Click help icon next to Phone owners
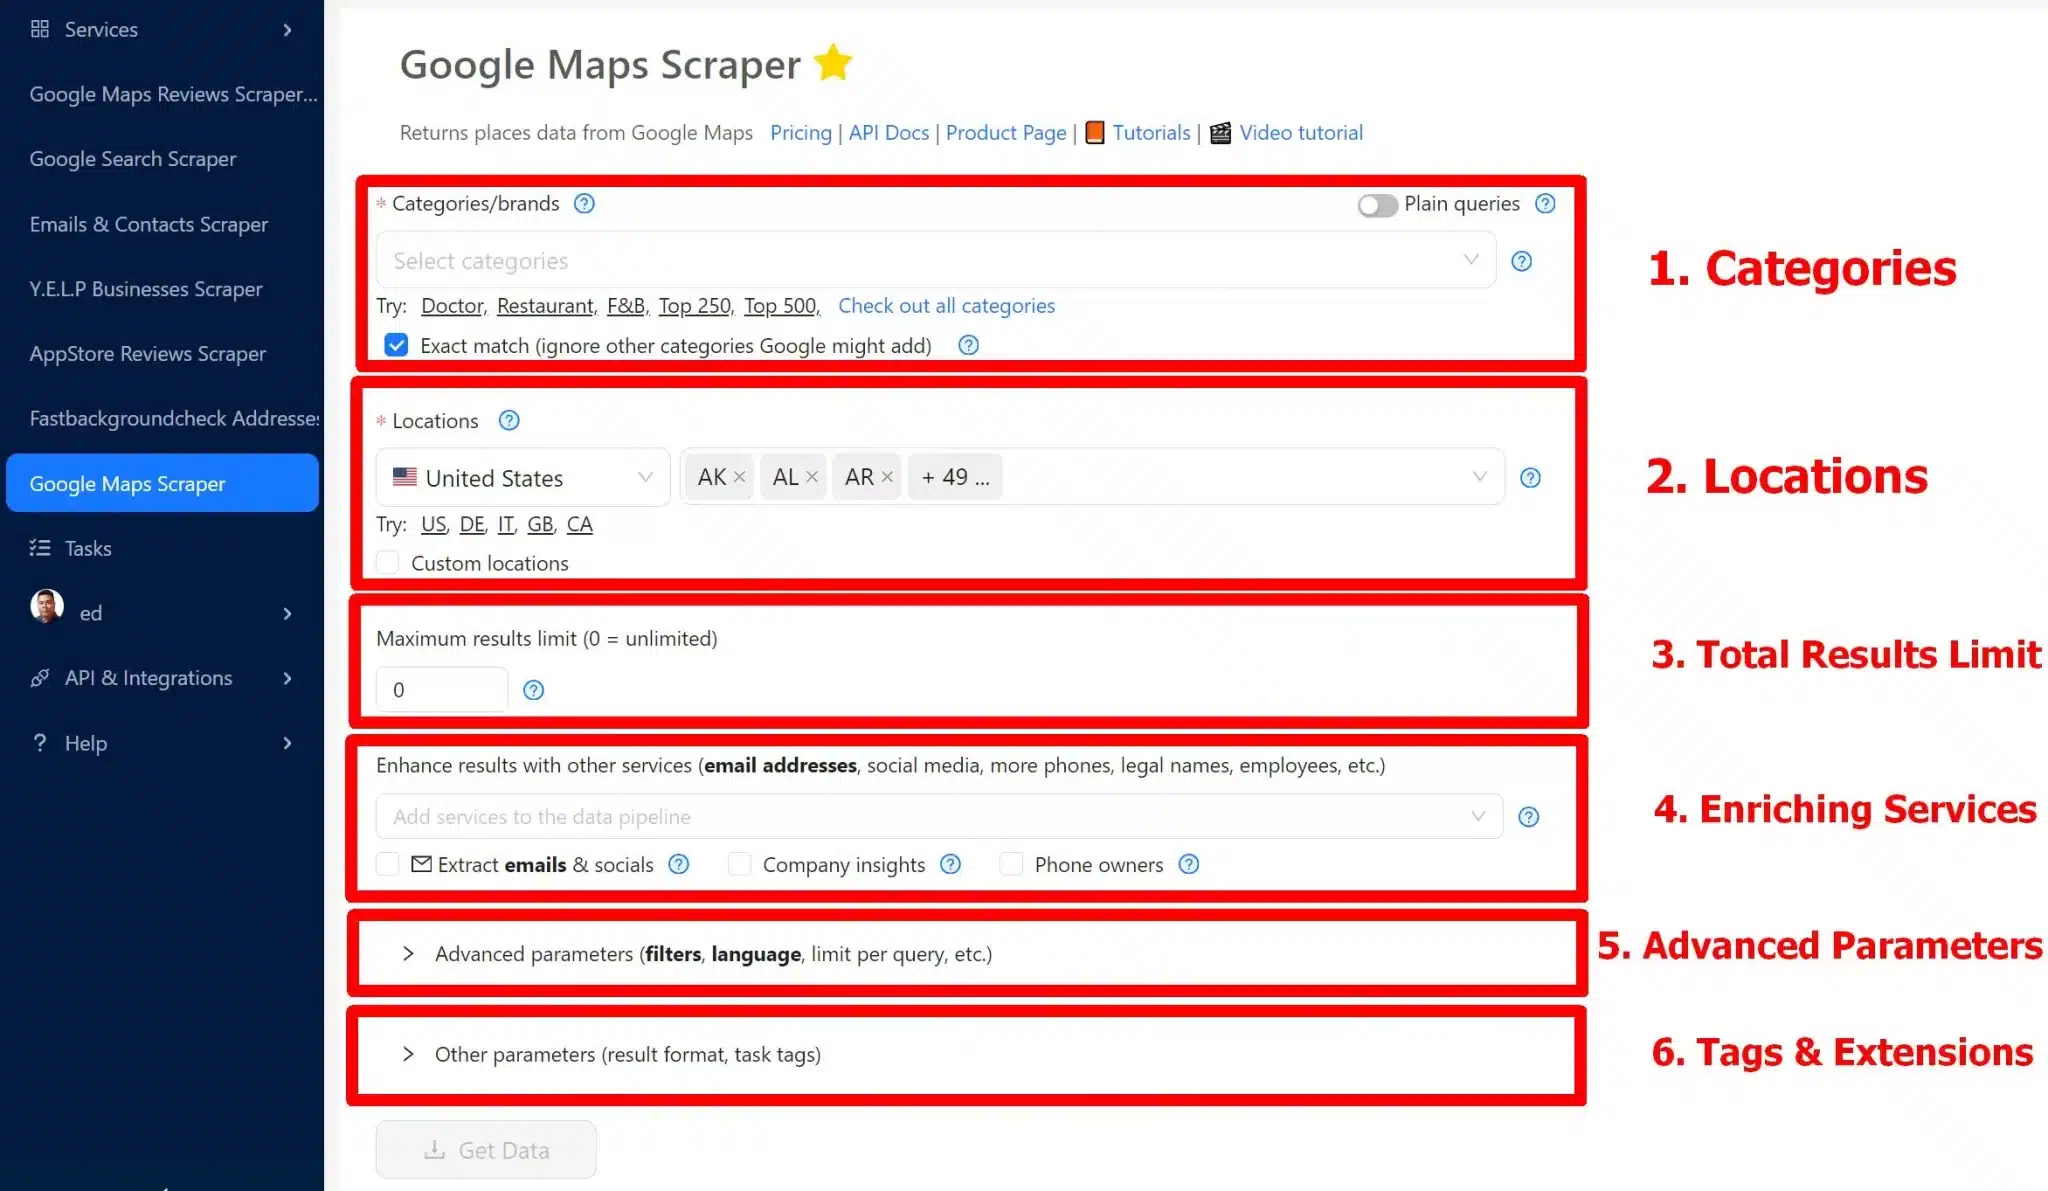 1188,865
